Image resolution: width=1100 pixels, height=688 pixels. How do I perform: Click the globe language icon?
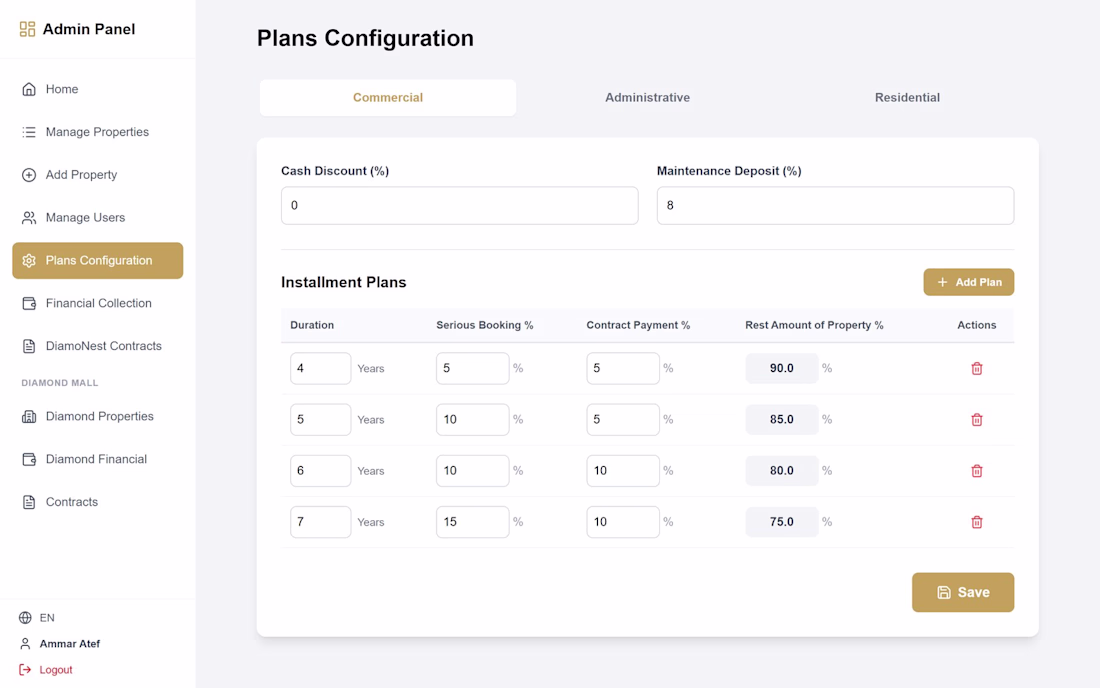tap(25, 617)
